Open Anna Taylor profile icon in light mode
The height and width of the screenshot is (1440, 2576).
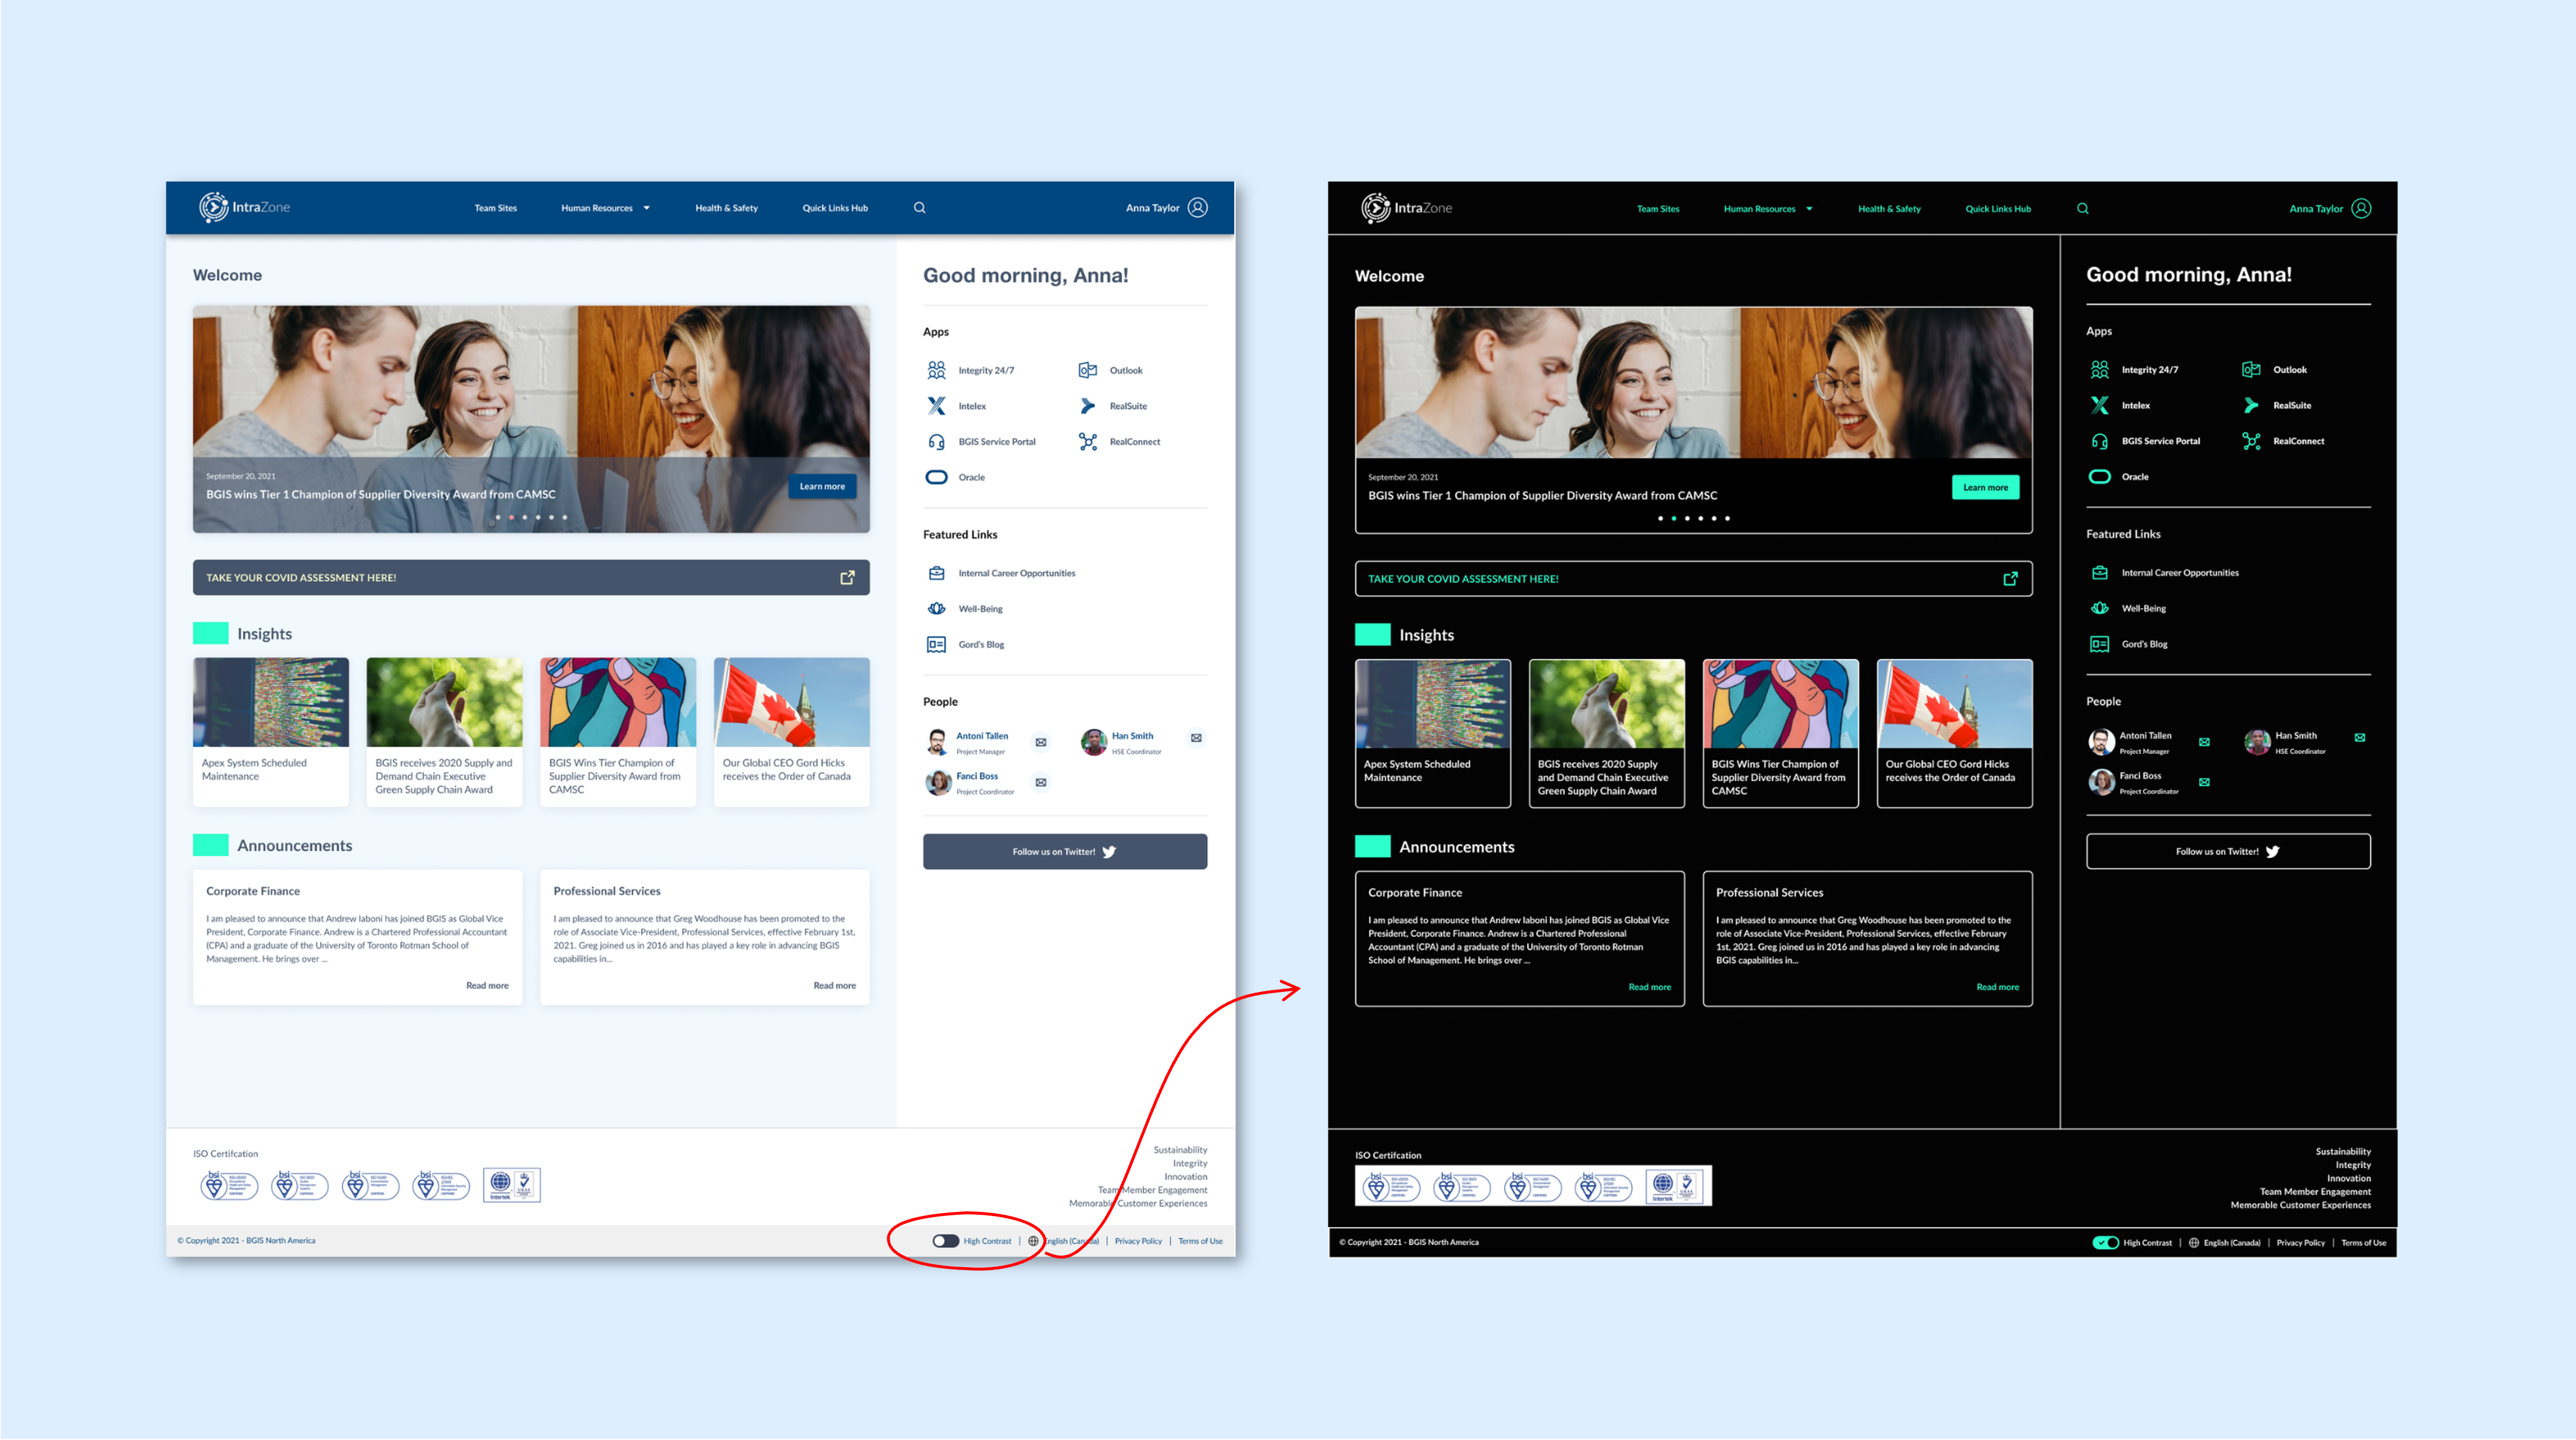[x=1197, y=208]
